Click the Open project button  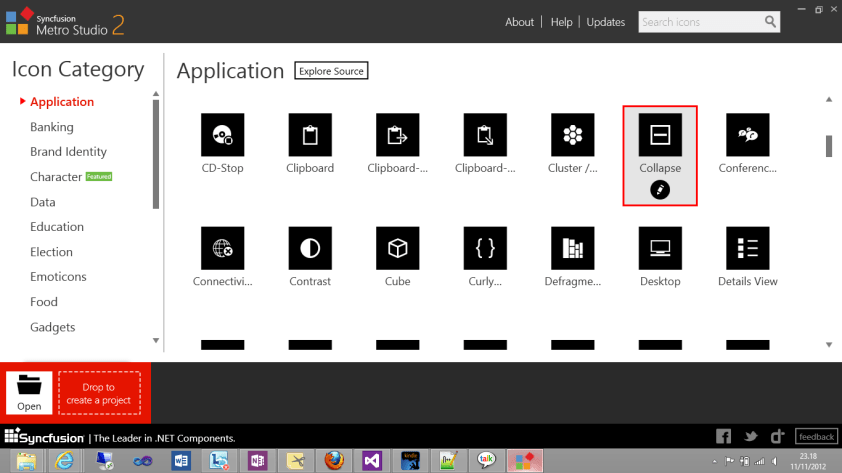(29, 393)
